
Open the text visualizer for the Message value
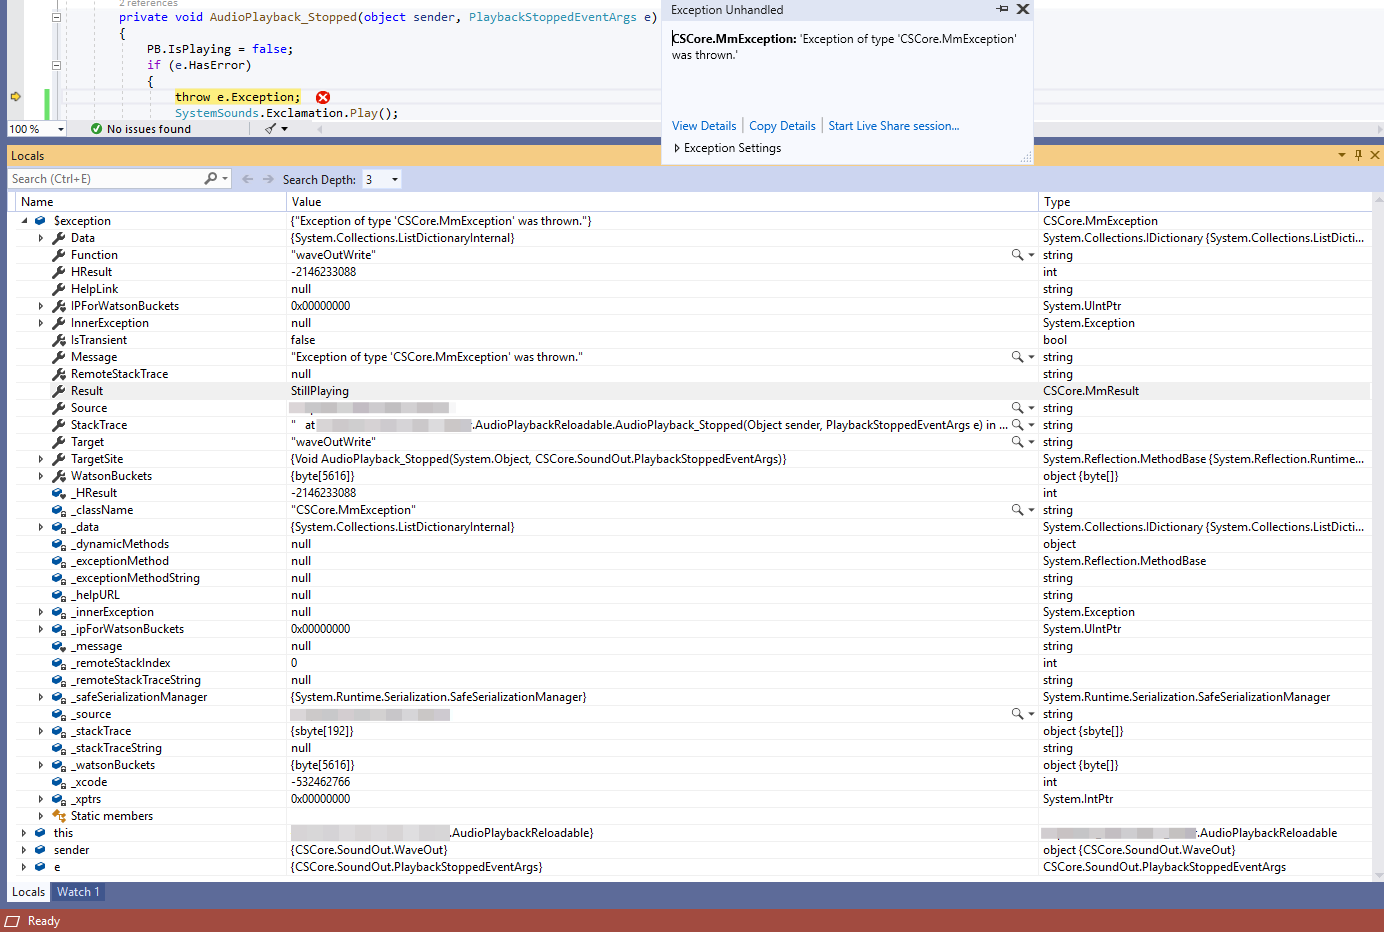1015,356
